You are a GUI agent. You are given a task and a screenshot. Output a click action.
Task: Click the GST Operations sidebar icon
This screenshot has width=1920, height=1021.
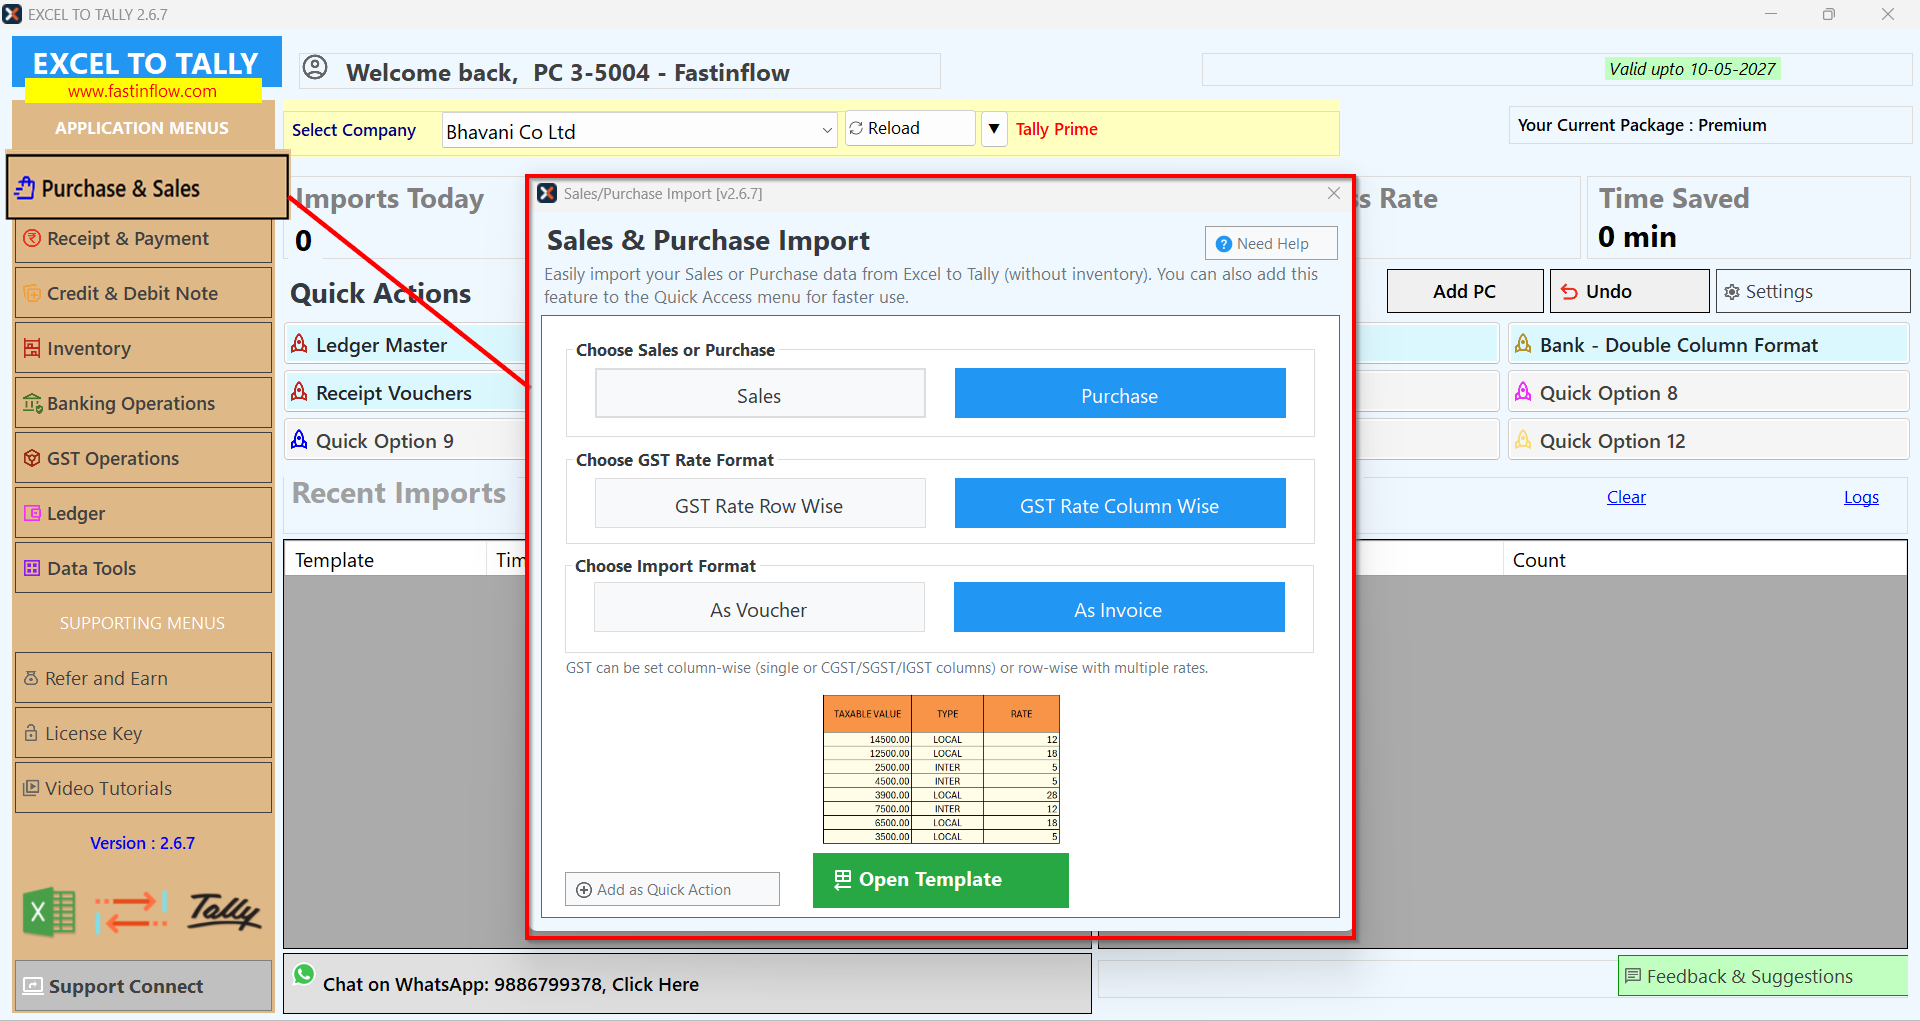click(x=32, y=458)
